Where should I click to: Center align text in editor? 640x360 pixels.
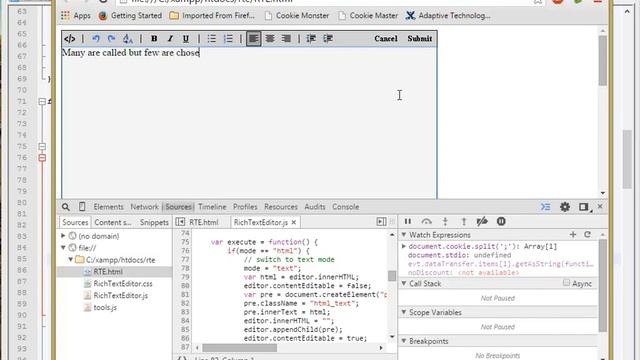coord(270,38)
